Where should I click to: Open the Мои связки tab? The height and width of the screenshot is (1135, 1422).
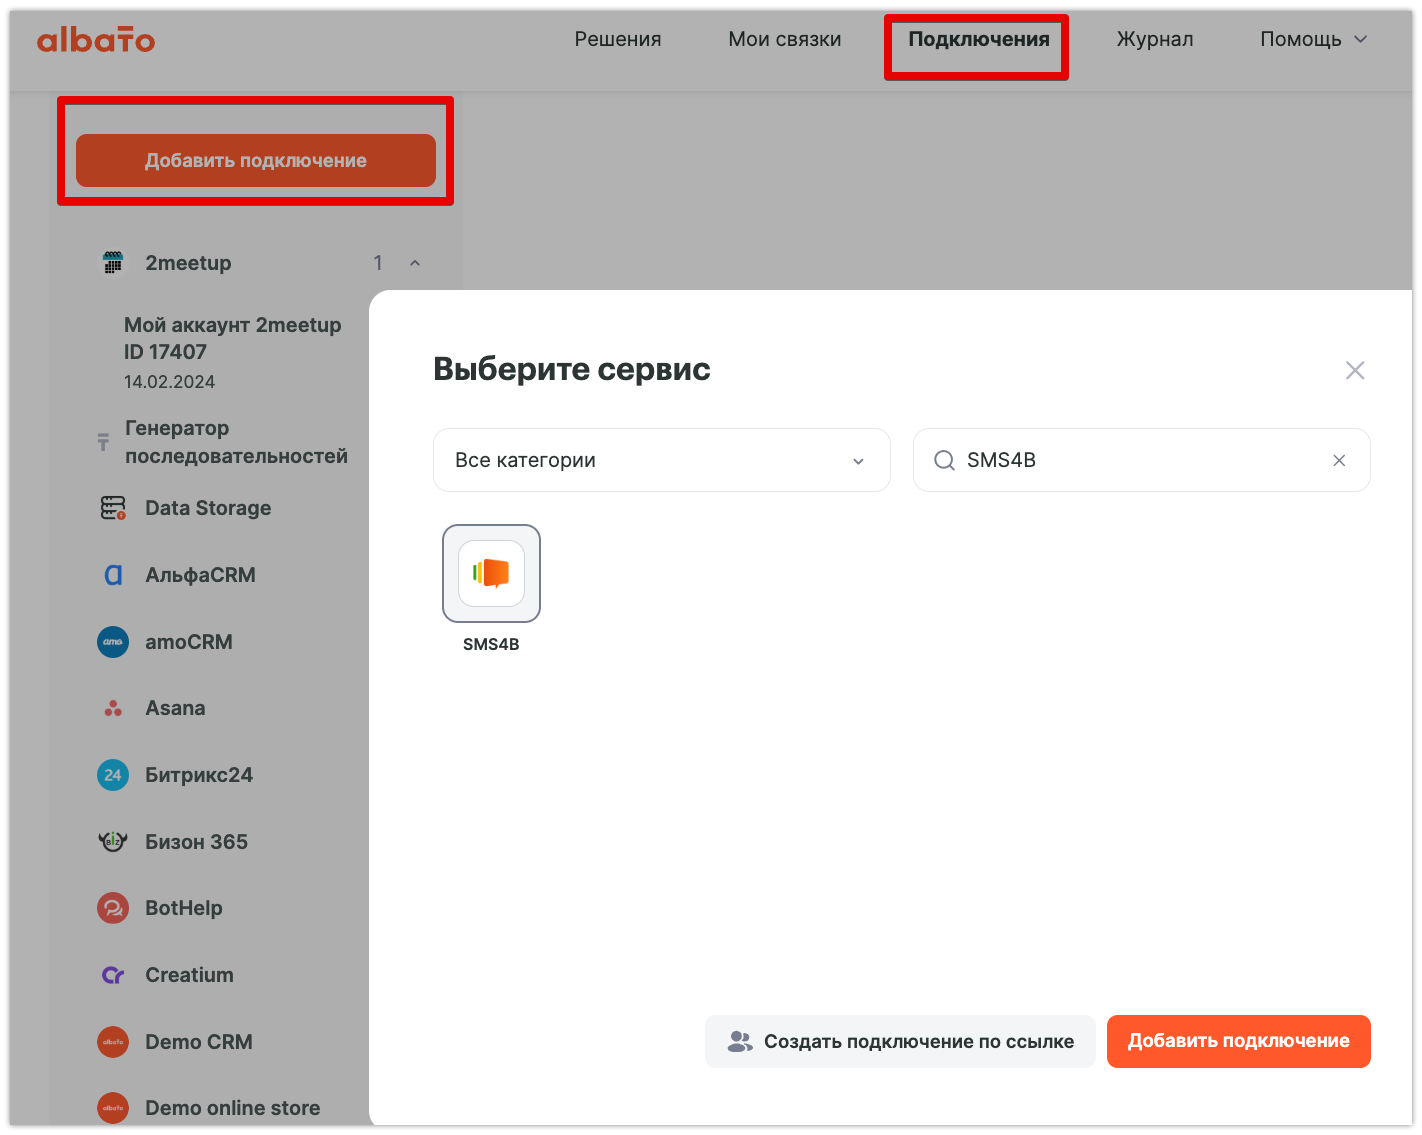coord(784,39)
